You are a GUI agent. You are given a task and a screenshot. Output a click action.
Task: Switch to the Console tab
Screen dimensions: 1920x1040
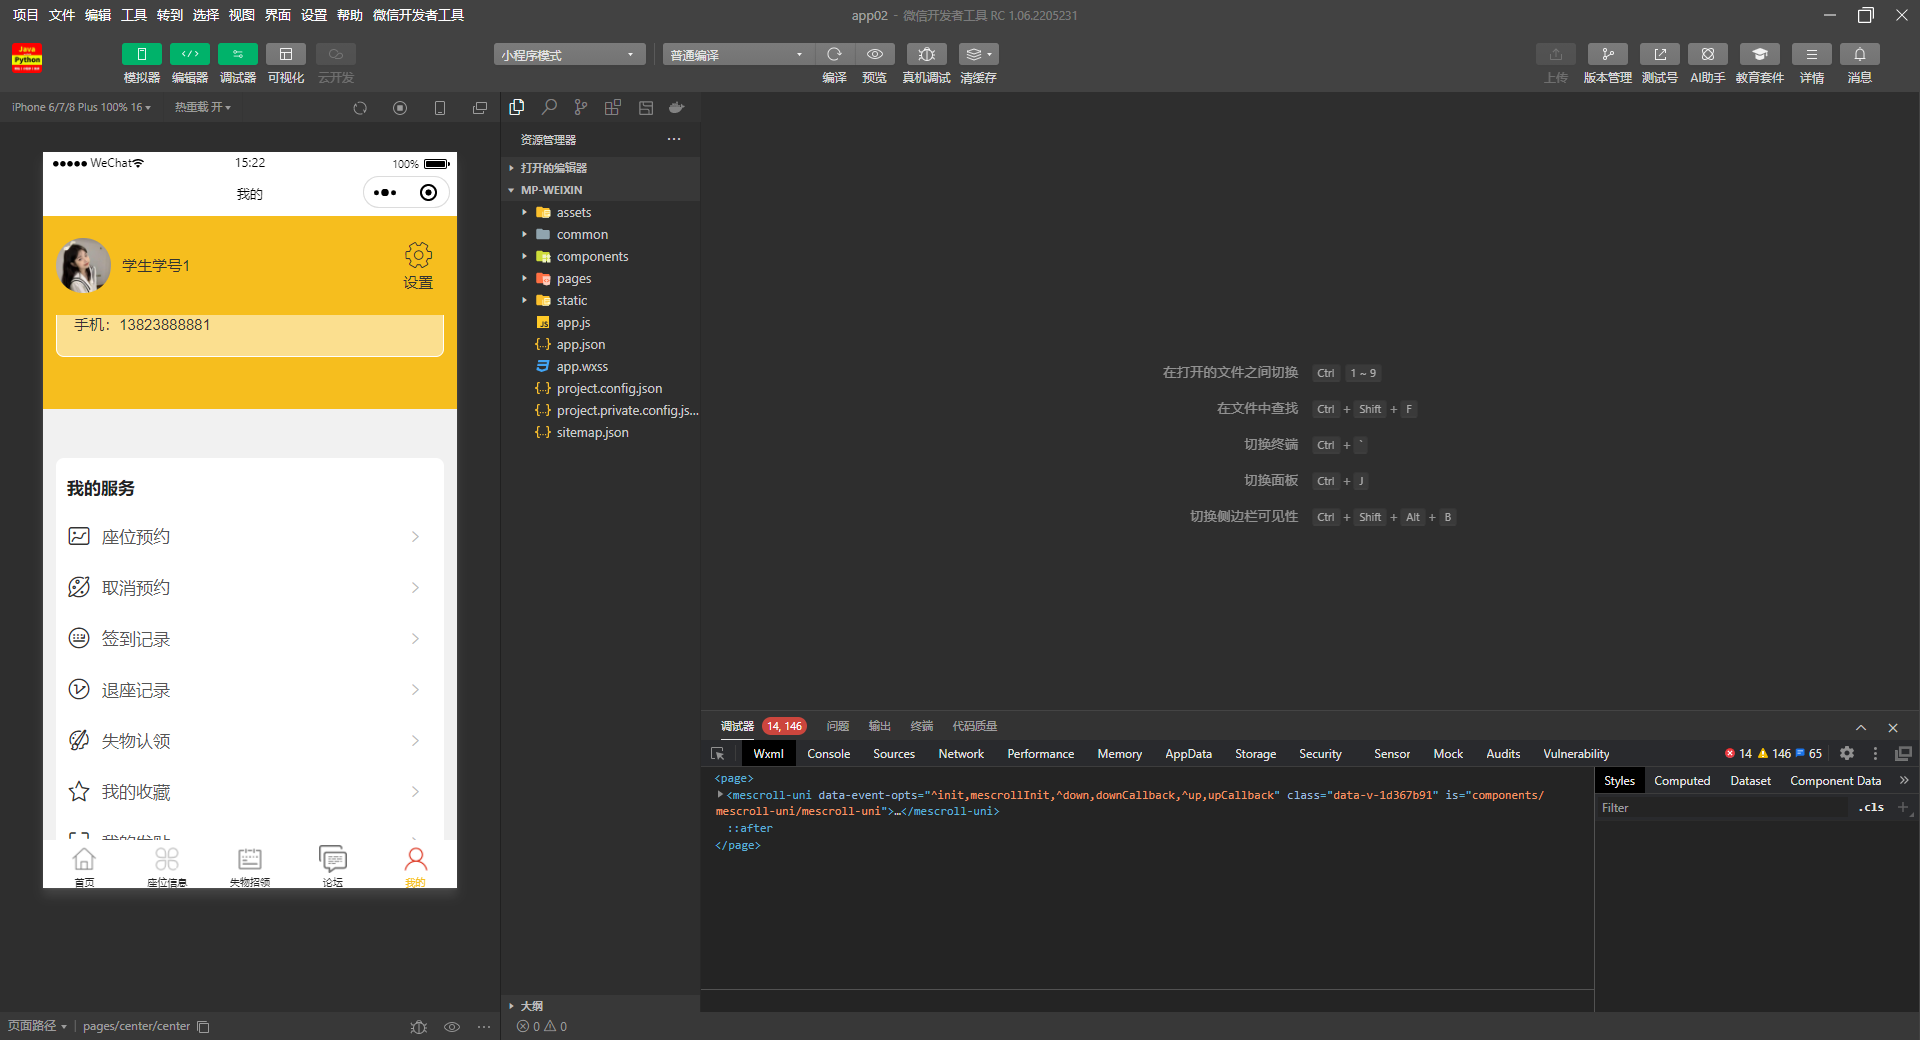click(828, 754)
